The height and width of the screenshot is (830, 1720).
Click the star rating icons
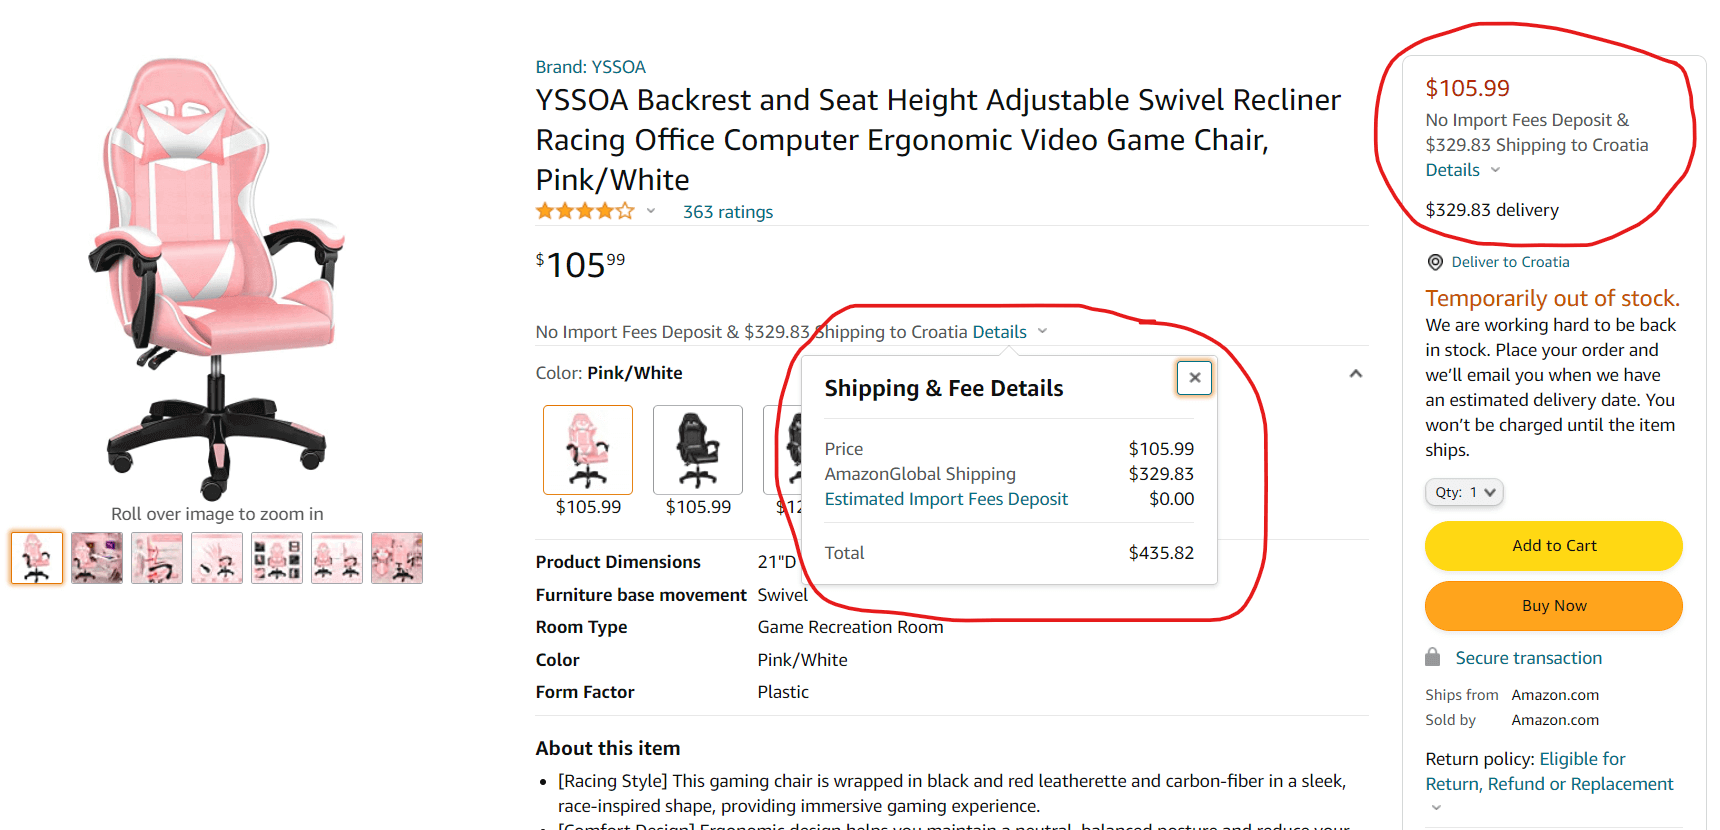tap(585, 211)
